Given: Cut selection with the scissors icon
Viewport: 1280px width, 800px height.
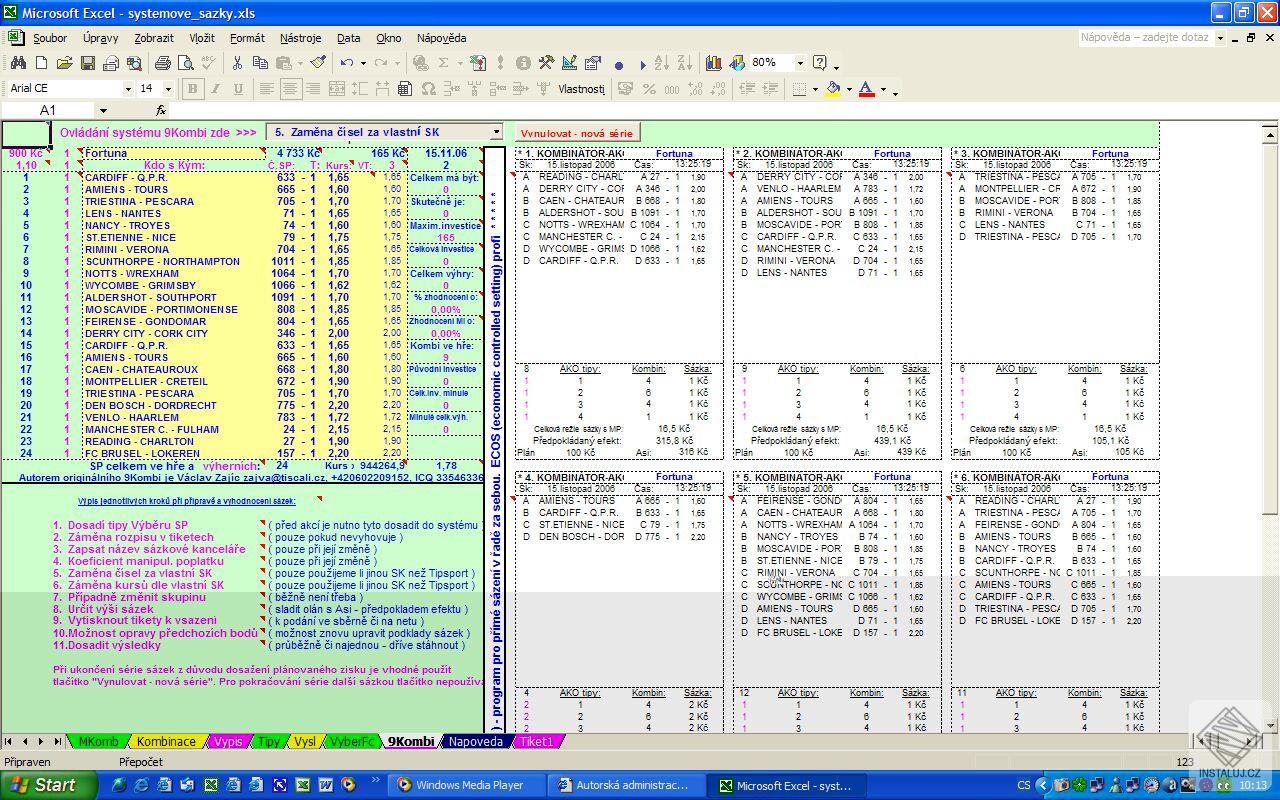Looking at the screenshot, I should pos(237,63).
